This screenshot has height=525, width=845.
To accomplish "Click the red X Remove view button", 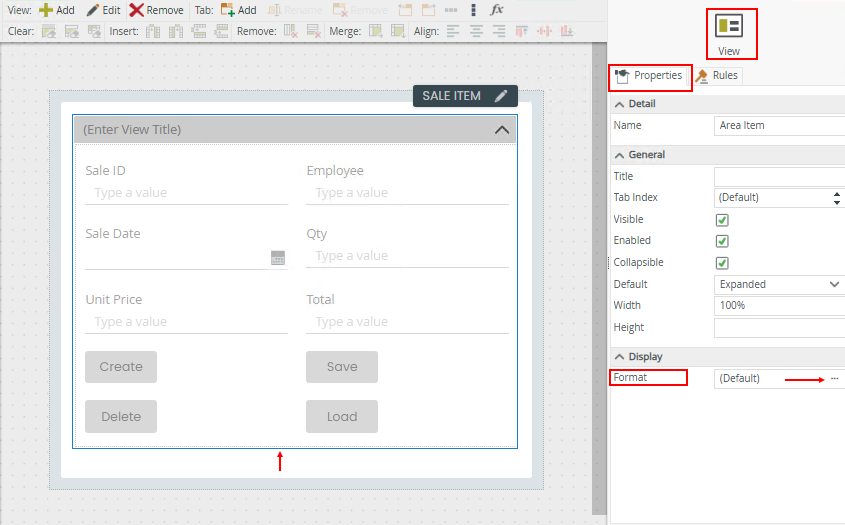I will 156,10.
